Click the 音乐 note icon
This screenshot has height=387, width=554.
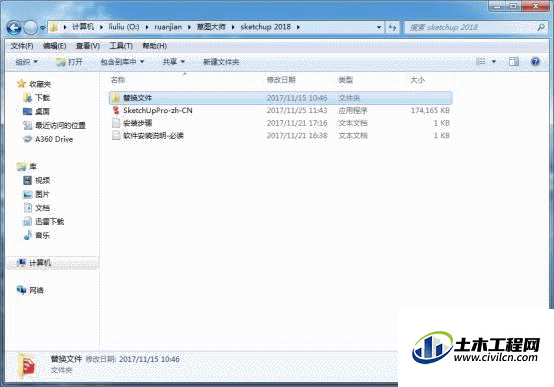(x=28, y=235)
